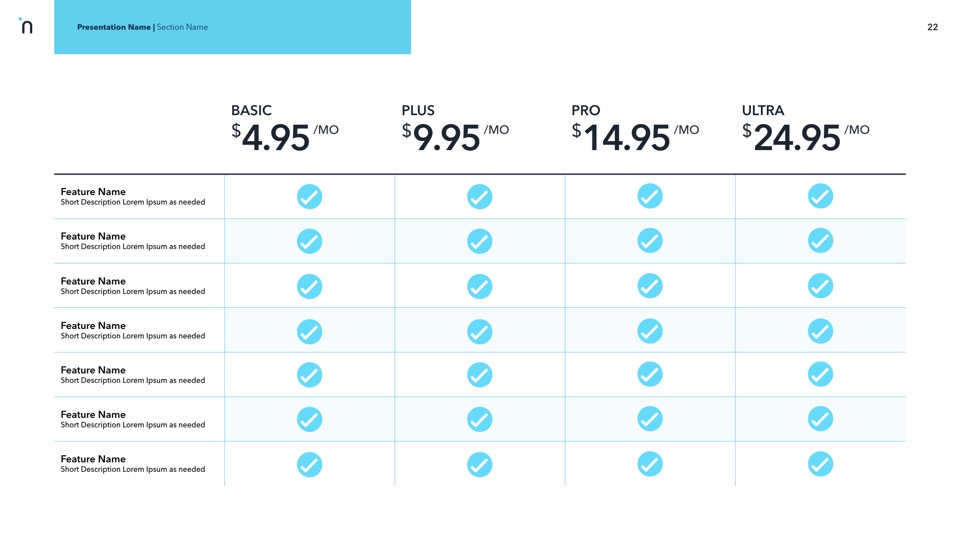
Task: Click the PLUS checkmark in first feature row
Action: (x=480, y=197)
